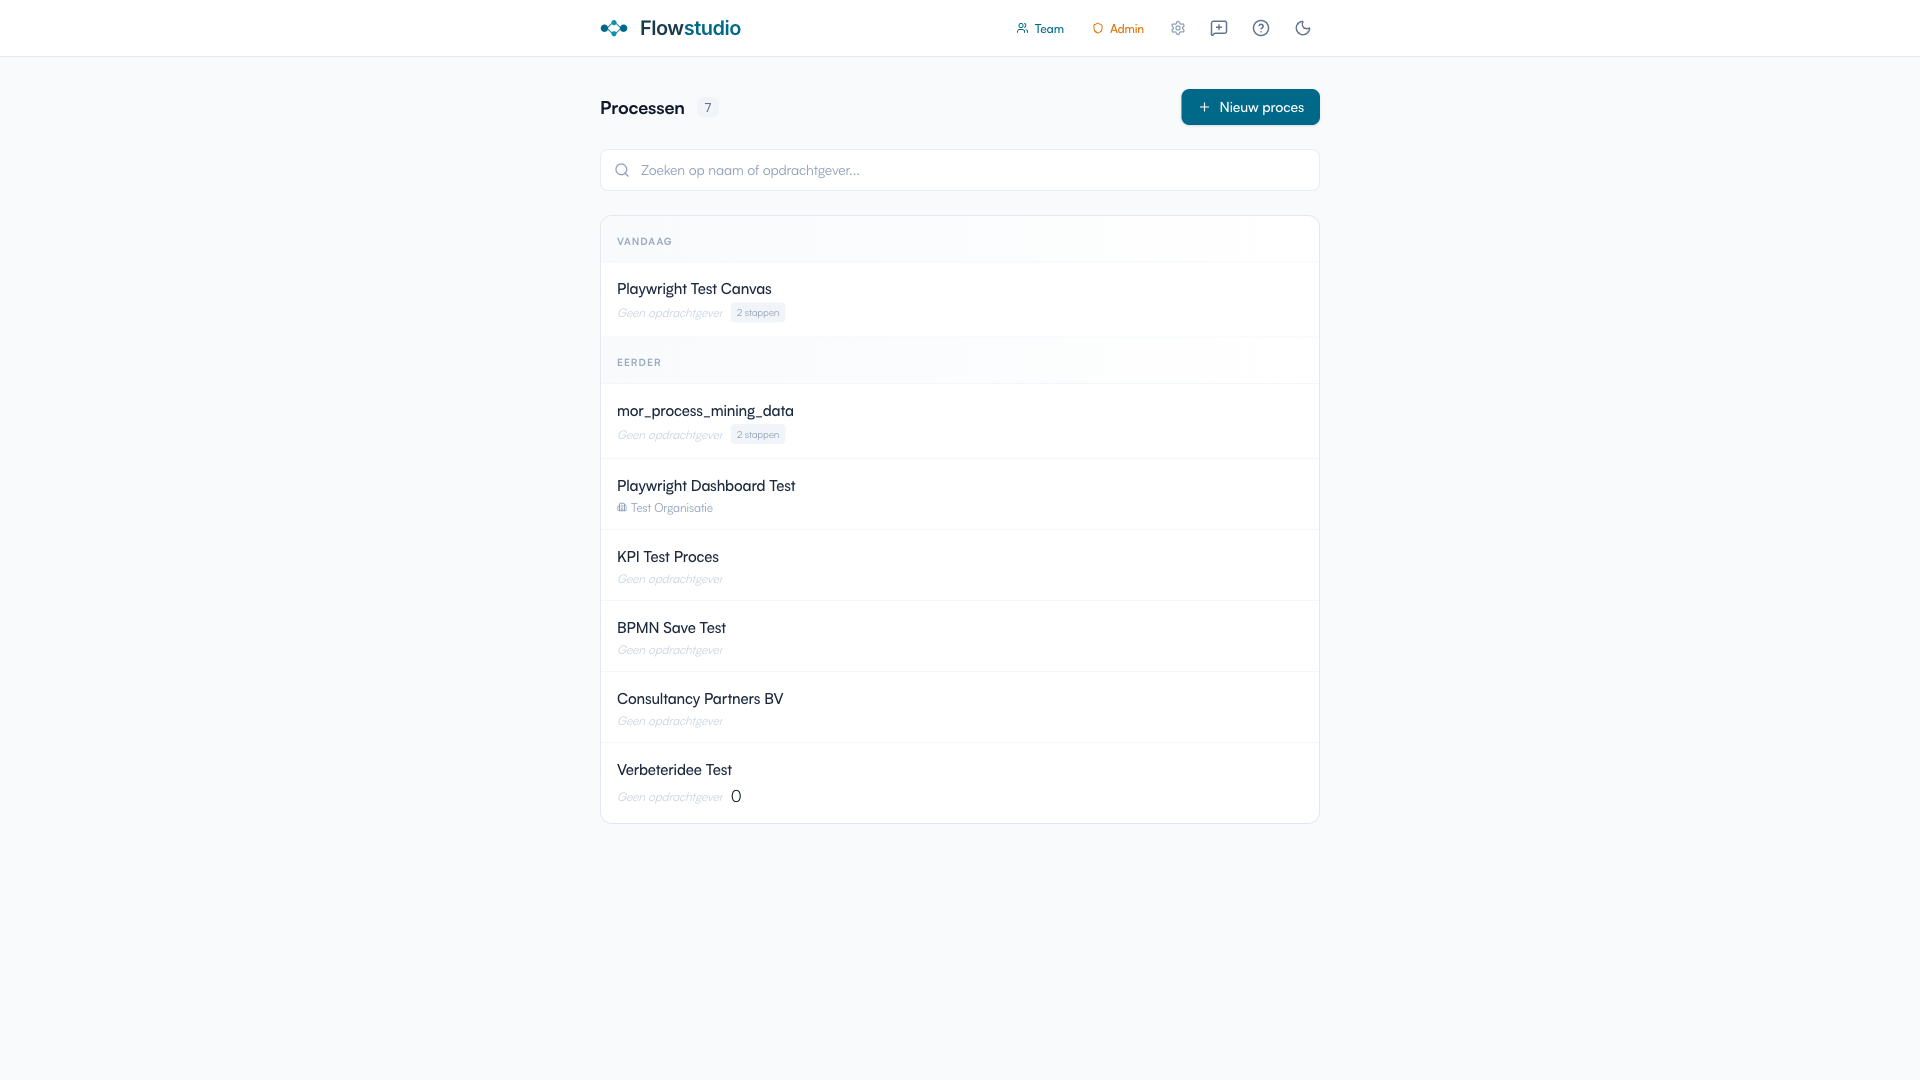Image resolution: width=1920 pixels, height=1080 pixels.
Task: Open the EERDER section header
Action: pos(639,362)
